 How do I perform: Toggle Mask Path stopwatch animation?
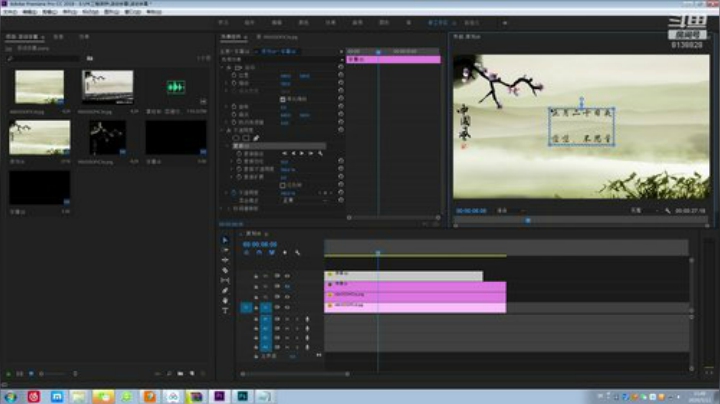click(x=239, y=153)
